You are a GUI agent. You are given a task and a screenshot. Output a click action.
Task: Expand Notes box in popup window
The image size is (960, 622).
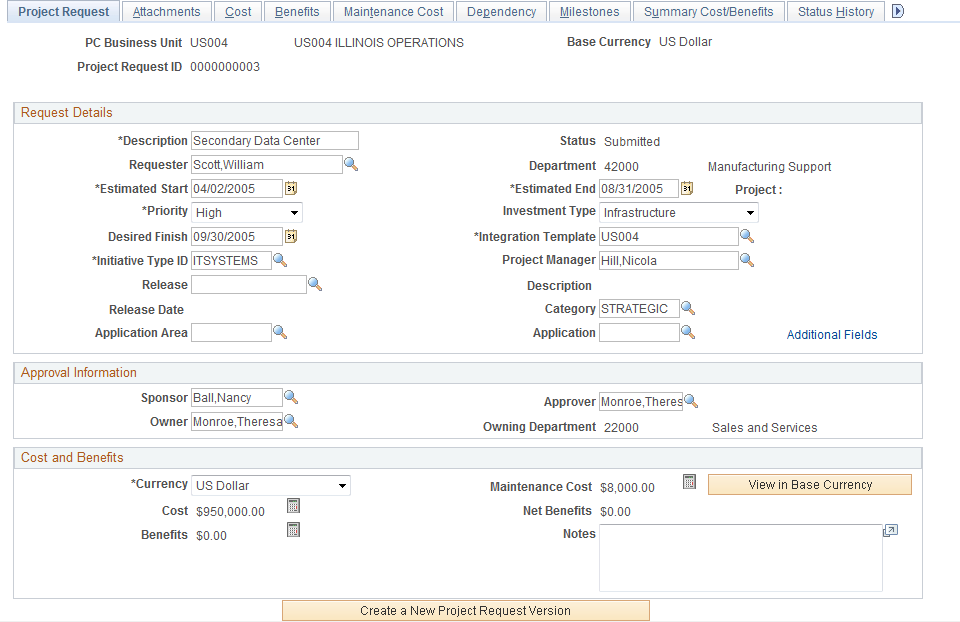point(890,530)
